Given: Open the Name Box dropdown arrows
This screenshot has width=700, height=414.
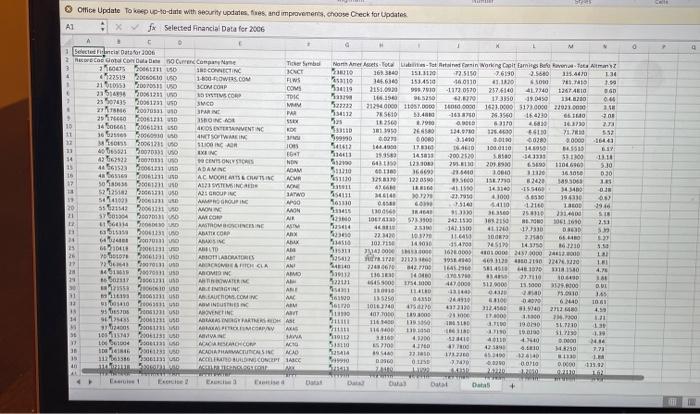Looking at the screenshot, I should click(x=103, y=27).
